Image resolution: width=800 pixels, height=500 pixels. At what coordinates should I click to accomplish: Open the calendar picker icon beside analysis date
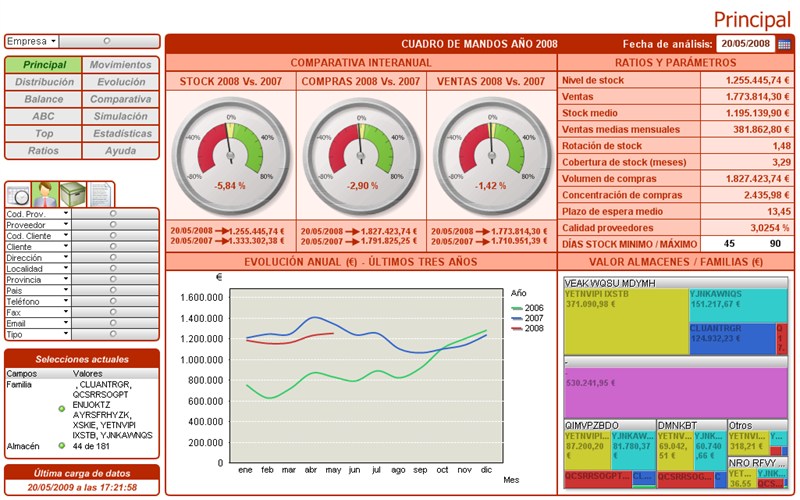point(784,44)
